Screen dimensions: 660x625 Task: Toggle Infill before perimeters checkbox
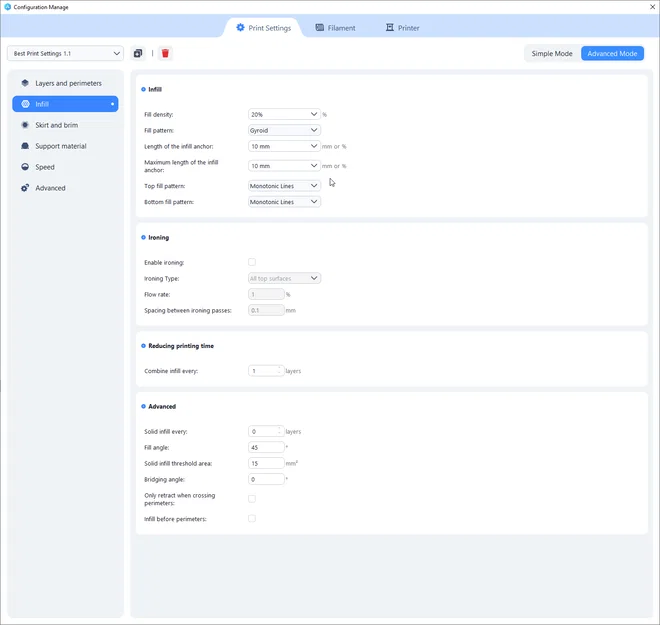click(252, 519)
